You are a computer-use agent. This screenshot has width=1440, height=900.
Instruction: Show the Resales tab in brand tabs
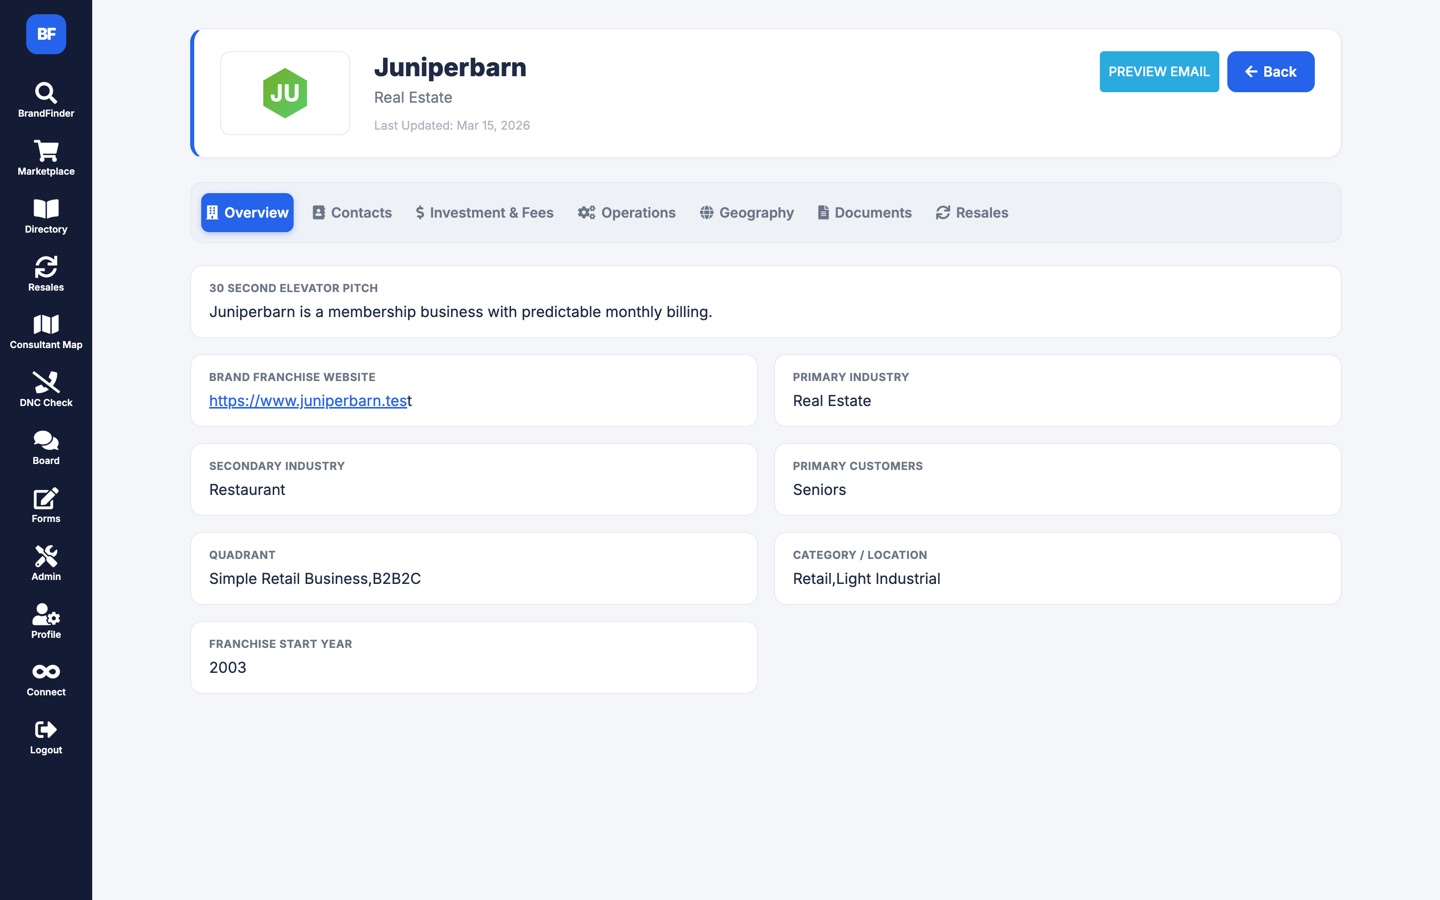972,213
